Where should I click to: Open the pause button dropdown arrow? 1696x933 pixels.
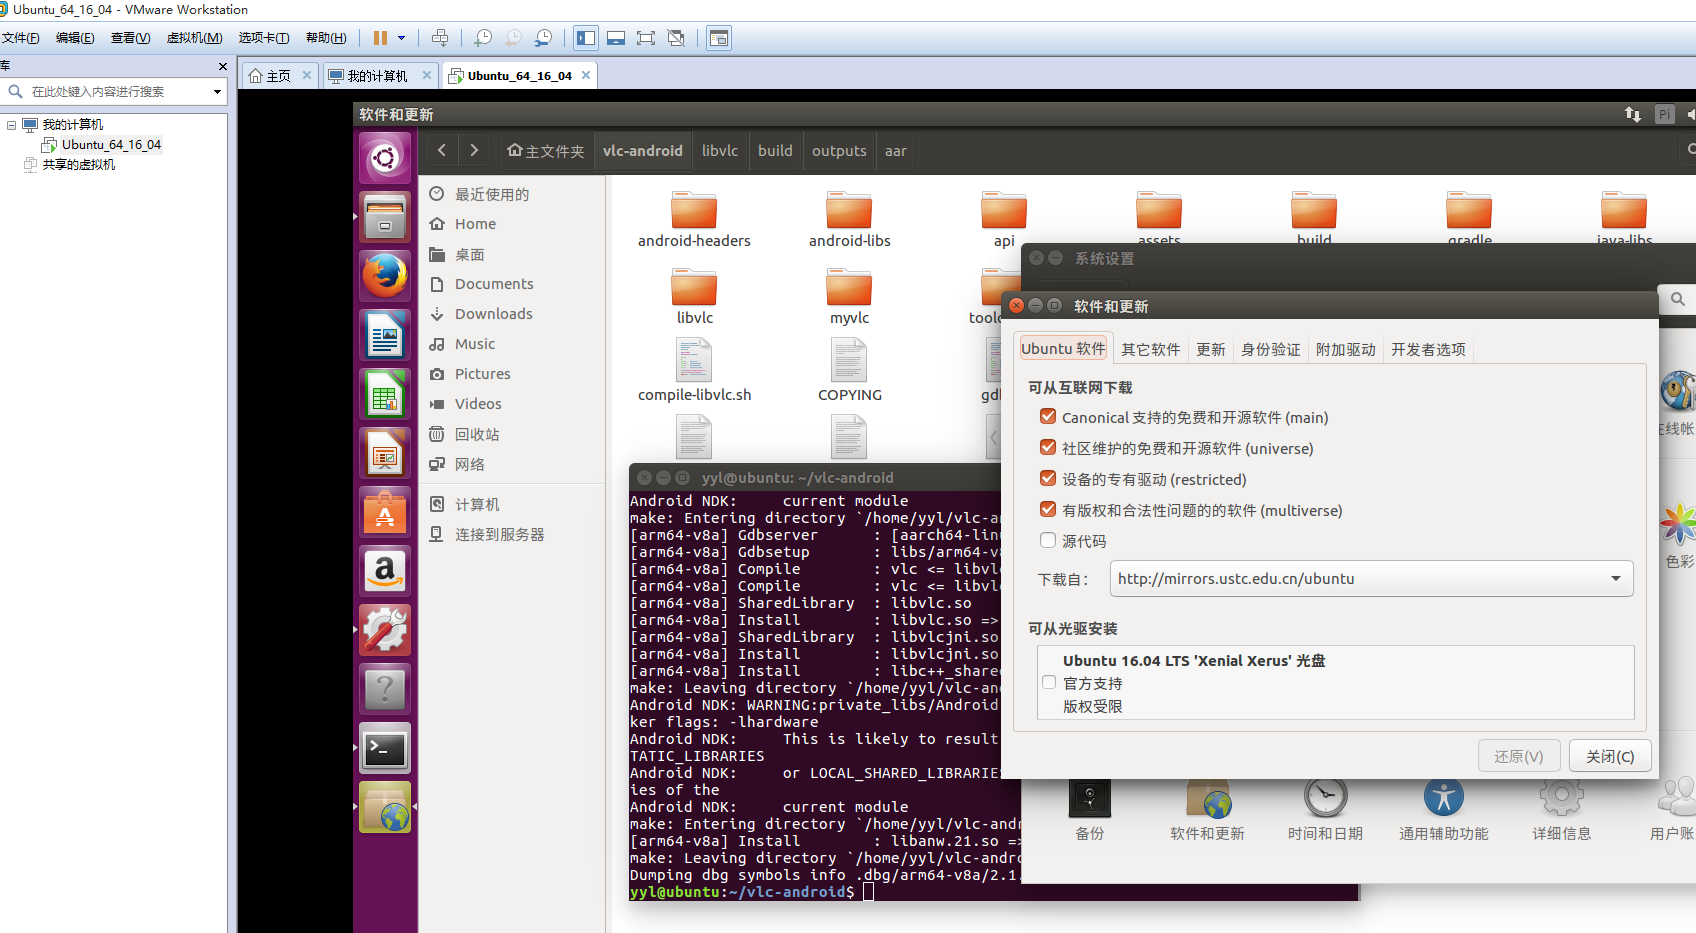tap(402, 38)
